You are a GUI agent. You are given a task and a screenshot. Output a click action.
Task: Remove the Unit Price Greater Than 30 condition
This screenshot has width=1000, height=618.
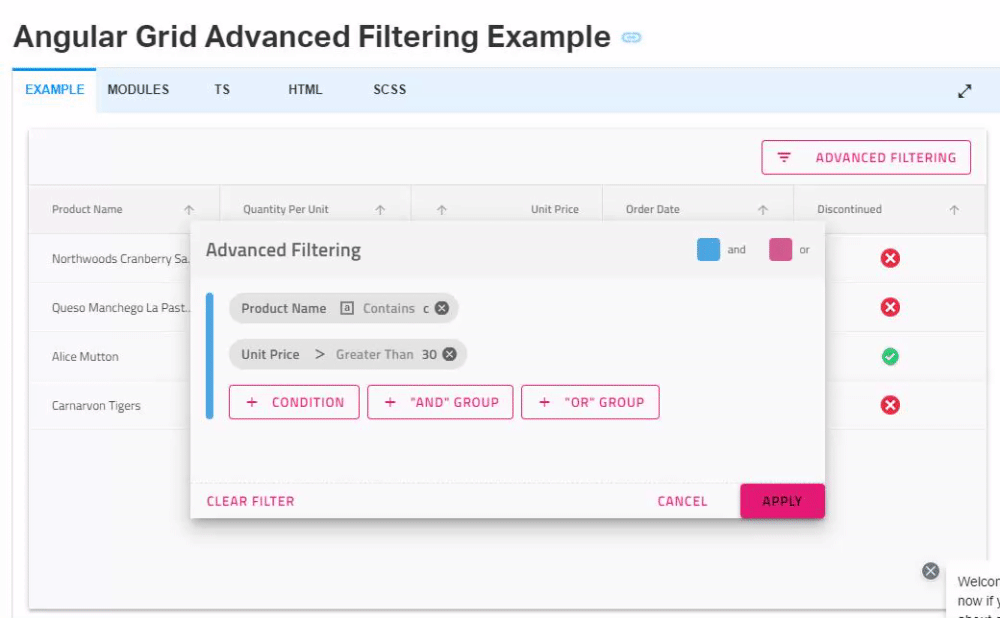pos(448,354)
